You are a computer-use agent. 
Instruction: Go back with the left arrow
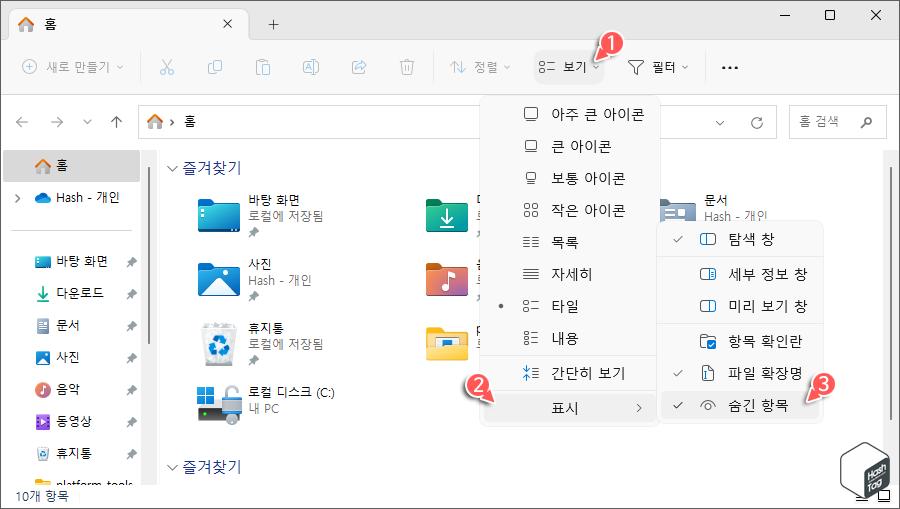(22, 122)
